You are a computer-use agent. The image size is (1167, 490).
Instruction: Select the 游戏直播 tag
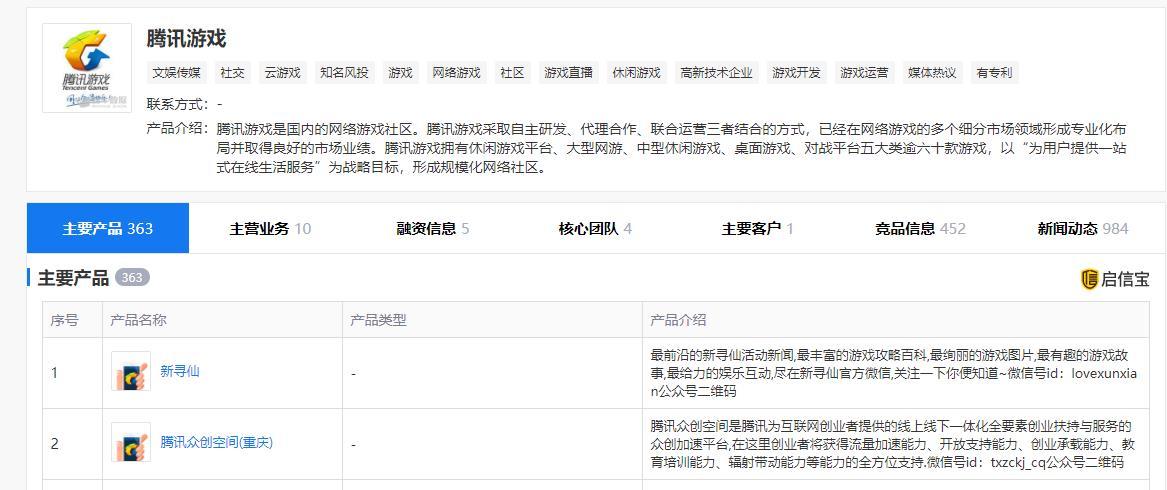click(569, 72)
